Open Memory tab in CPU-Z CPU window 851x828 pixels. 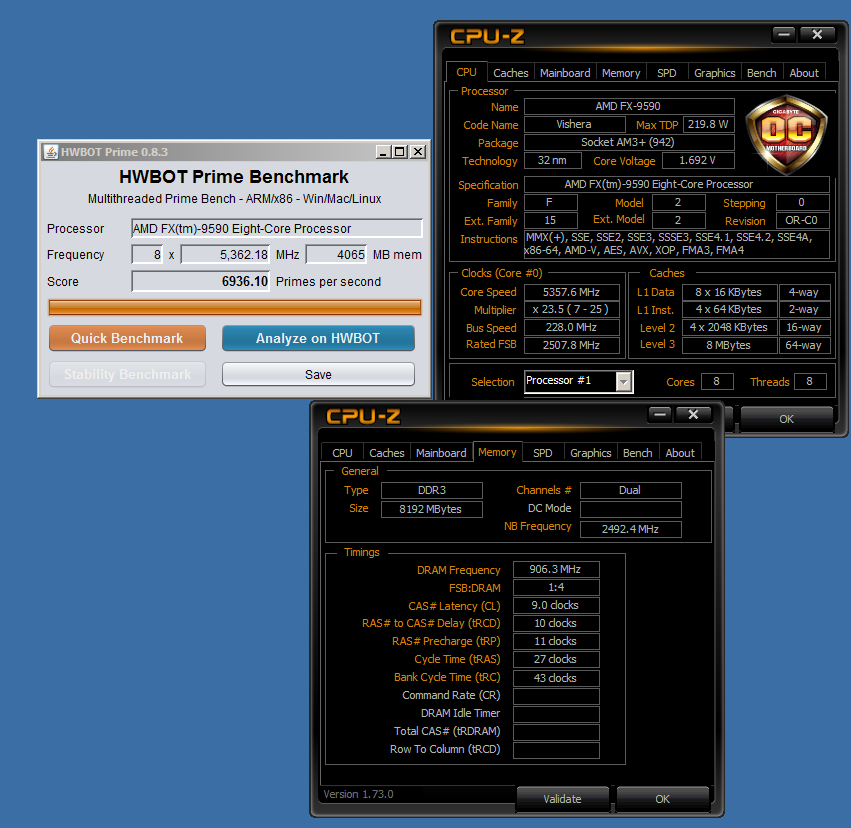pos(621,73)
